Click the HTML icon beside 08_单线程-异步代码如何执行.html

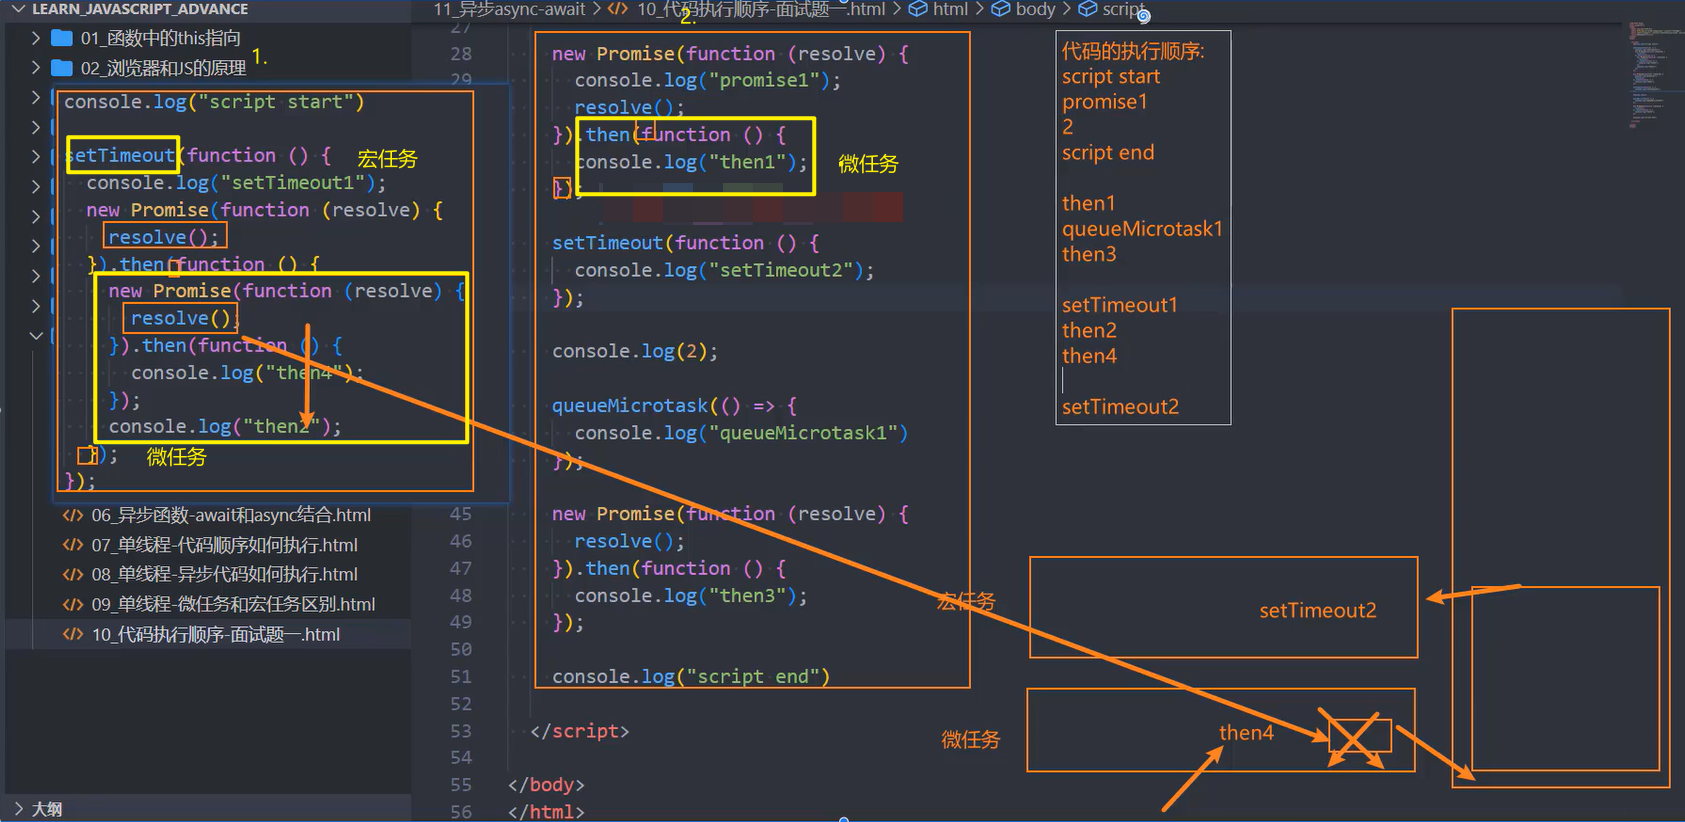pos(73,574)
